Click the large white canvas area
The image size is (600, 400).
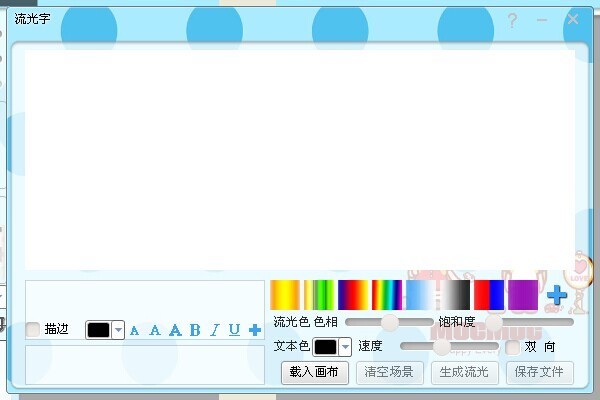[x=300, y=155]
